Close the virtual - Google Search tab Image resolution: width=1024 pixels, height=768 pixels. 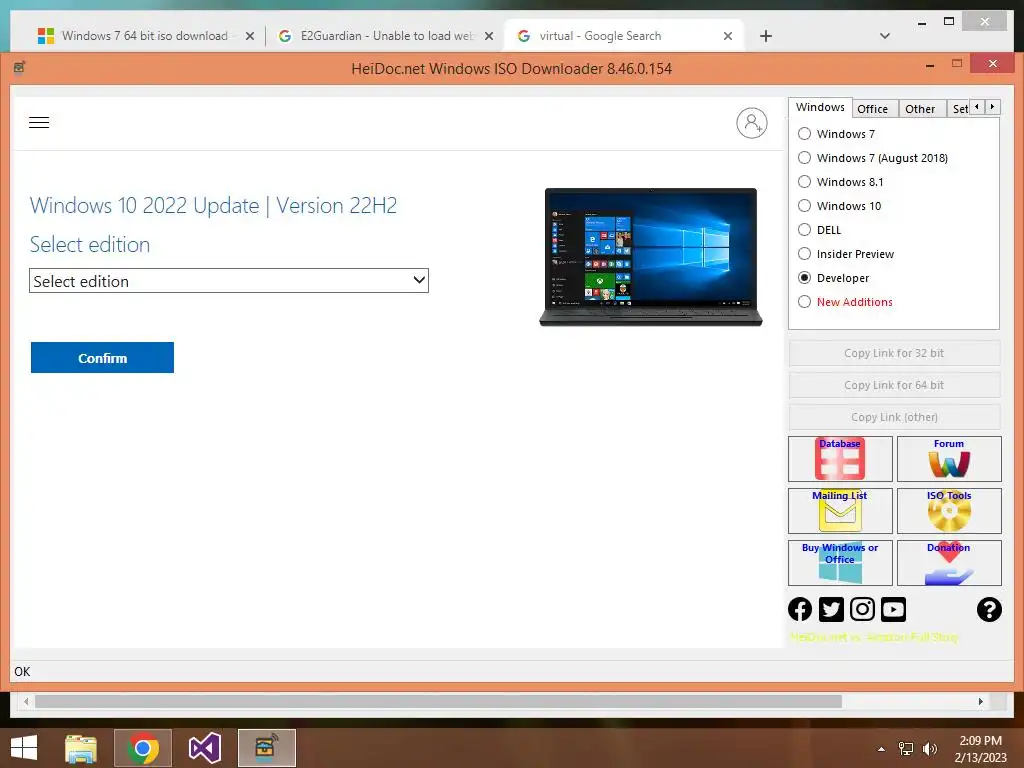point(728,36)
